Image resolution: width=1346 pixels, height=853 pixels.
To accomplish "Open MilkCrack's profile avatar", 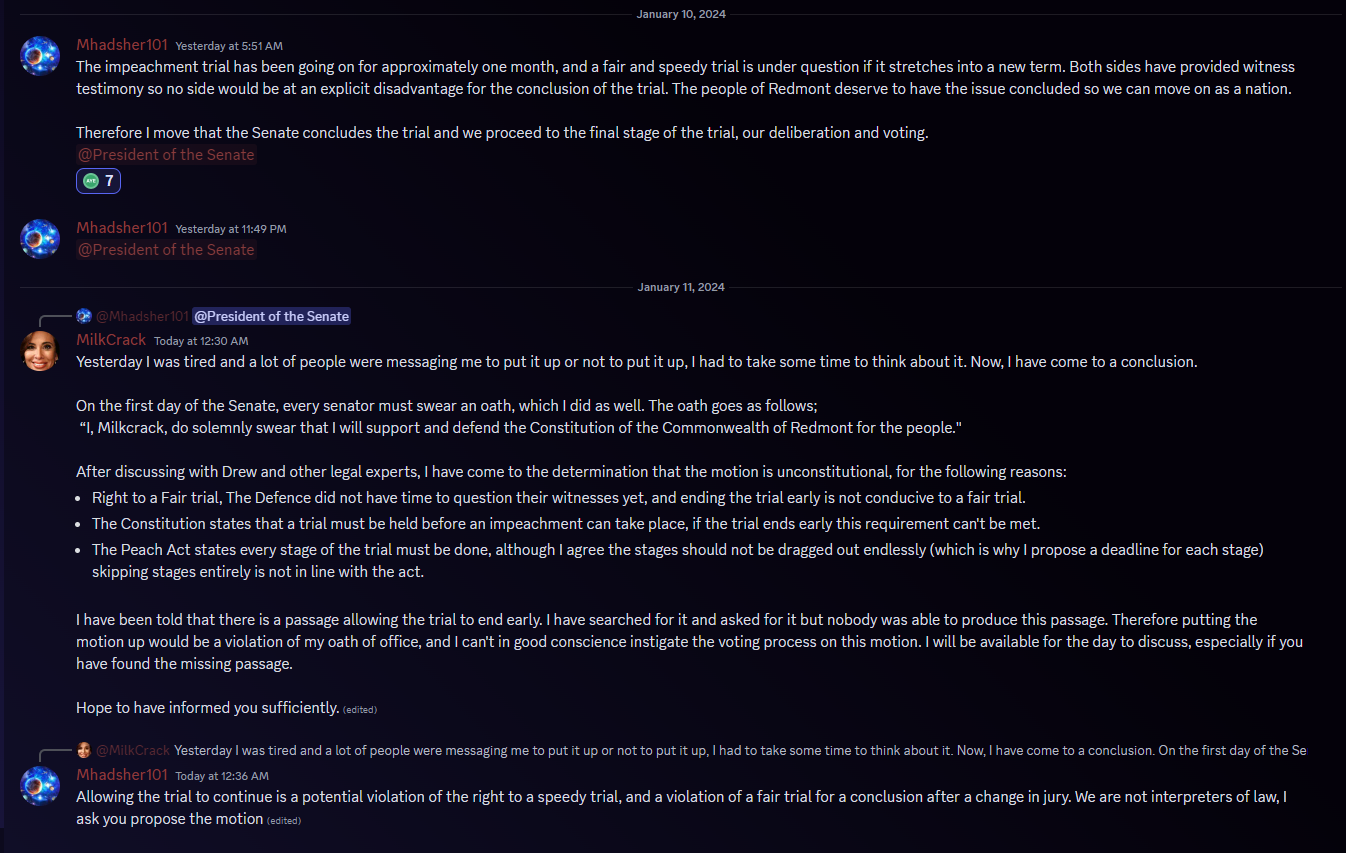I will click(x=40, y=351).
